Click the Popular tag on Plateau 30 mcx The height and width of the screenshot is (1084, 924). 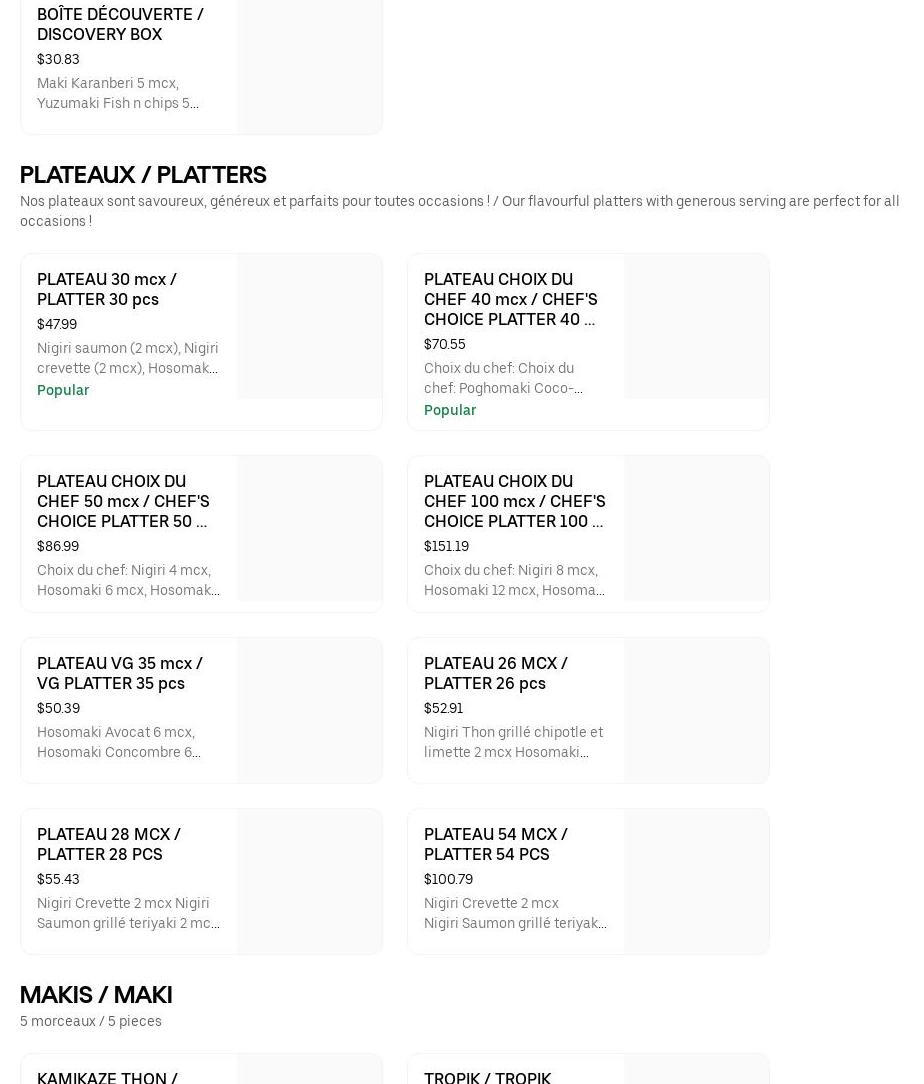[x=63, y=390]
